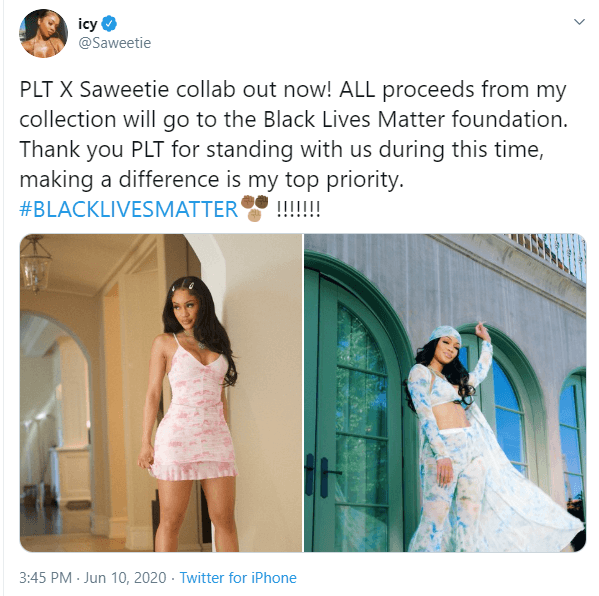599x596 pixels.
Task: Open the Twitter for iPhone source link
Action: click(238, 578)
